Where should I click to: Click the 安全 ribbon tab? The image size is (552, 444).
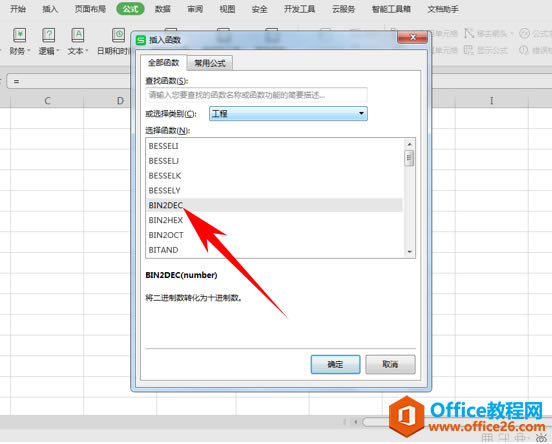[259, 9]
